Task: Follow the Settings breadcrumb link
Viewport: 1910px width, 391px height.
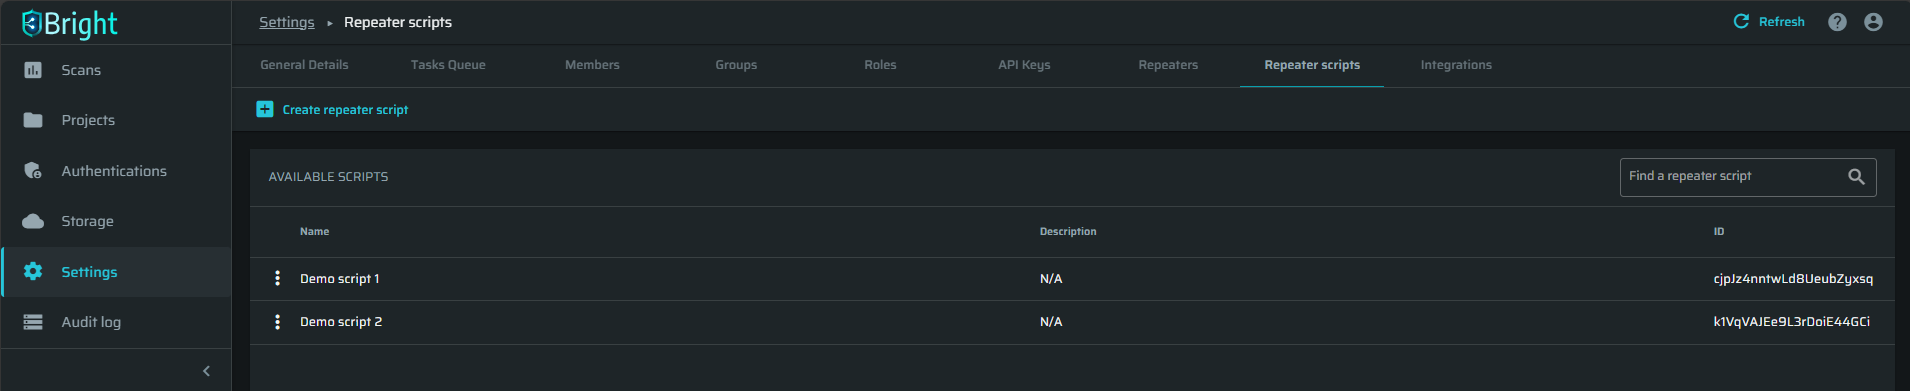Action: point(287,22)
